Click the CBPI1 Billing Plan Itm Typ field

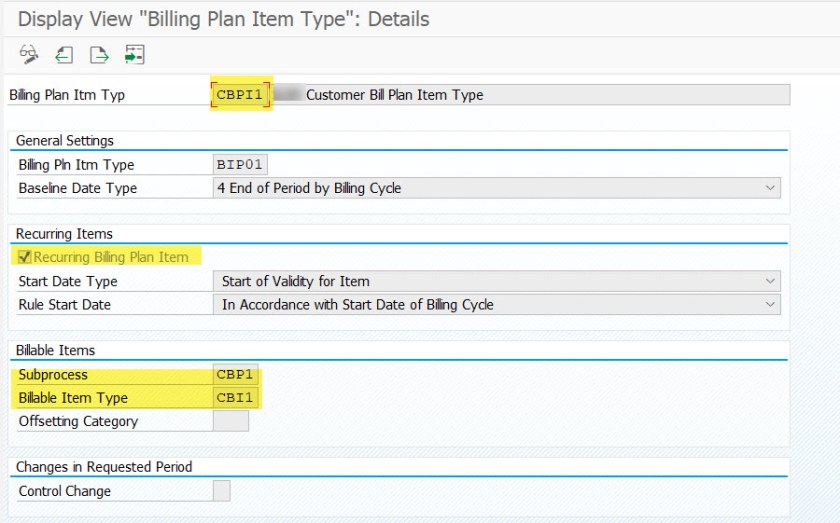point(242,95)
